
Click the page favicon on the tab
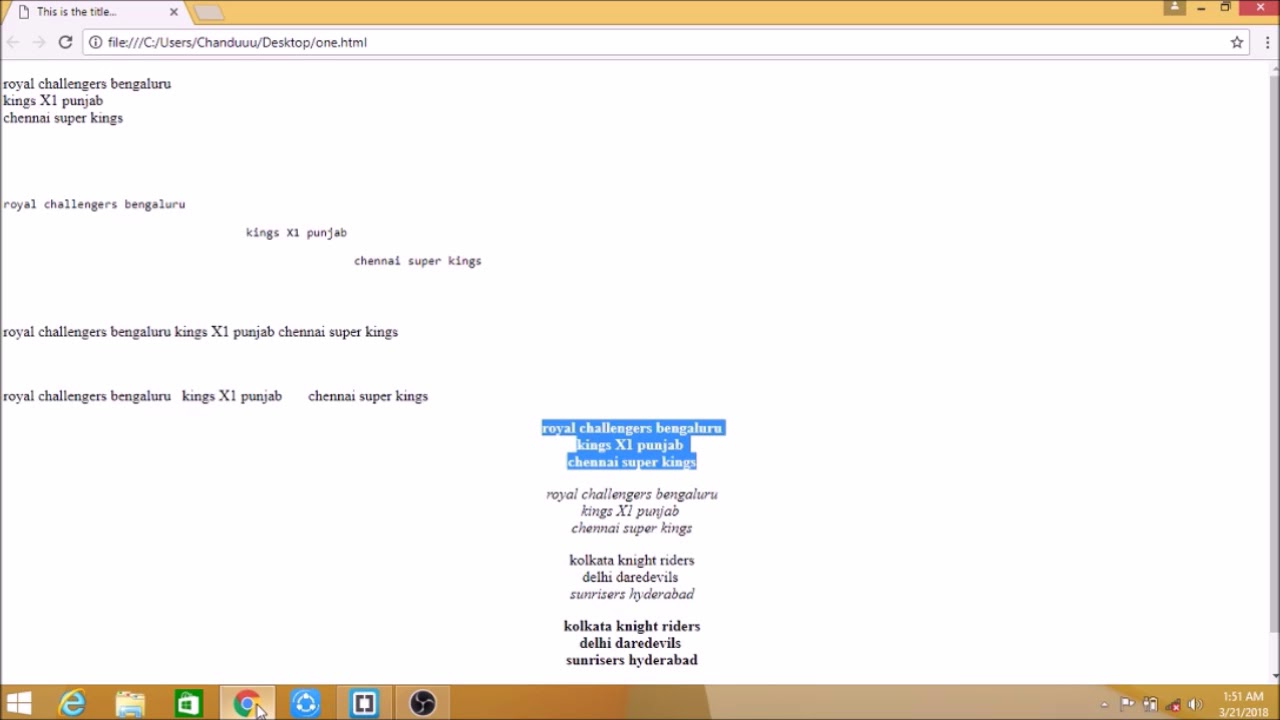tap(23, 12)
